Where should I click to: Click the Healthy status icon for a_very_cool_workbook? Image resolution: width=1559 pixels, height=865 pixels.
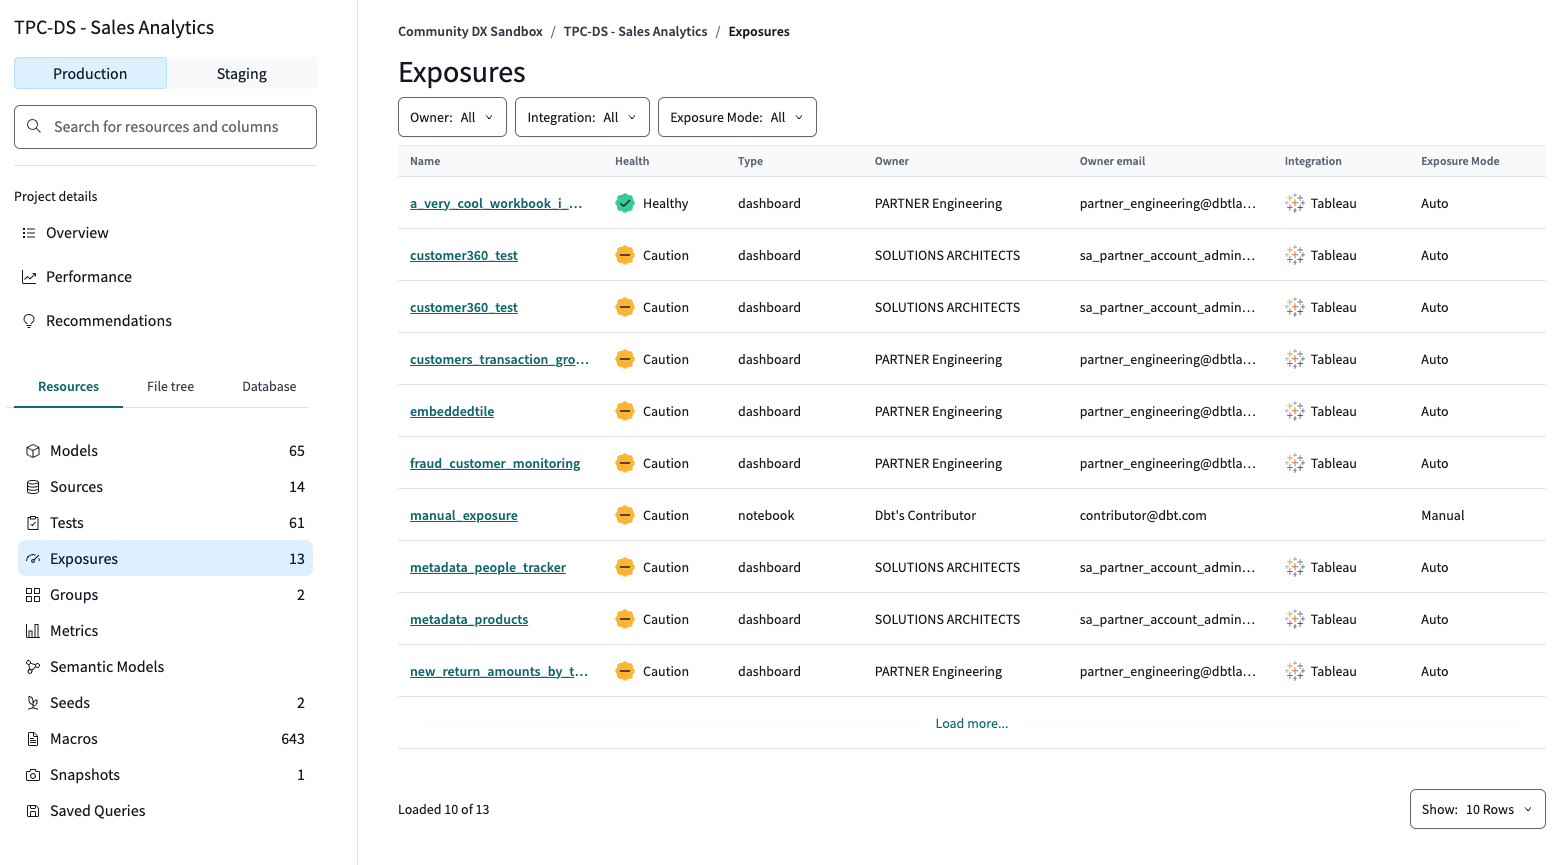pyautogui.click(x=624, y=202)
